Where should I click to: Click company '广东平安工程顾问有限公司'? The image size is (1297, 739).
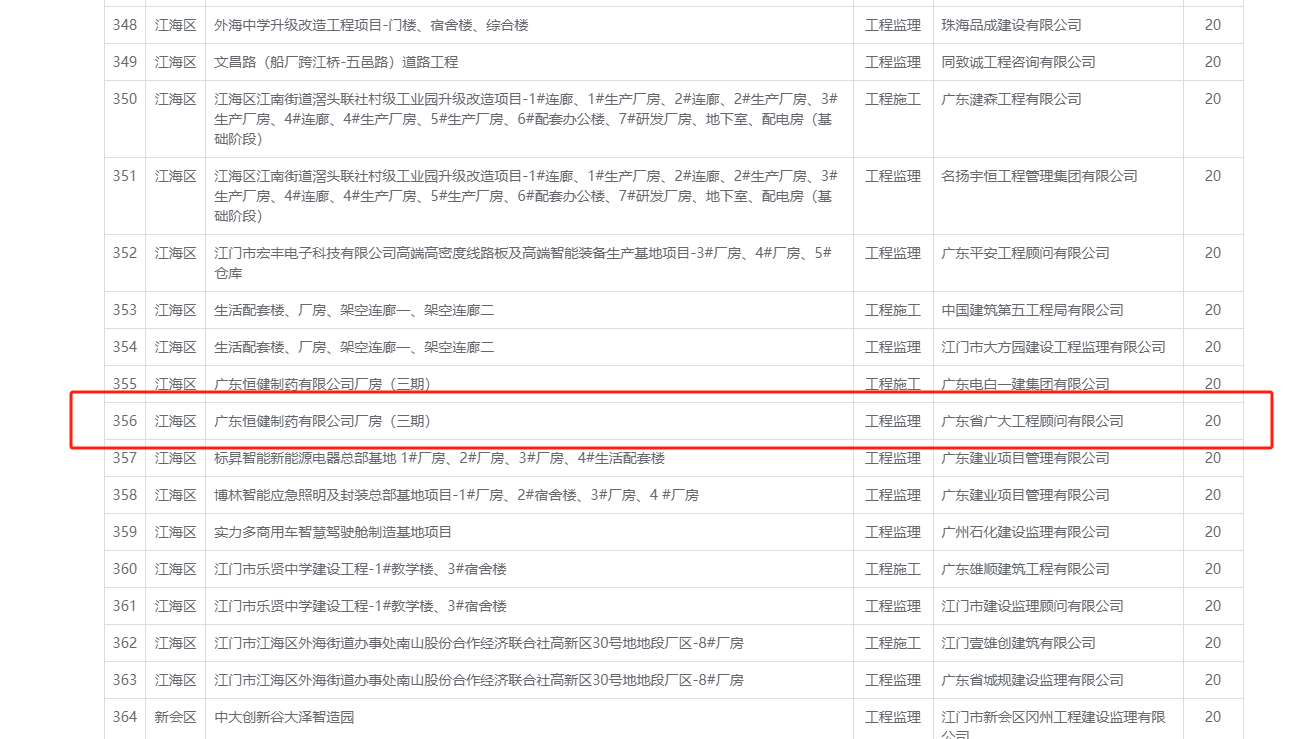1025,253
